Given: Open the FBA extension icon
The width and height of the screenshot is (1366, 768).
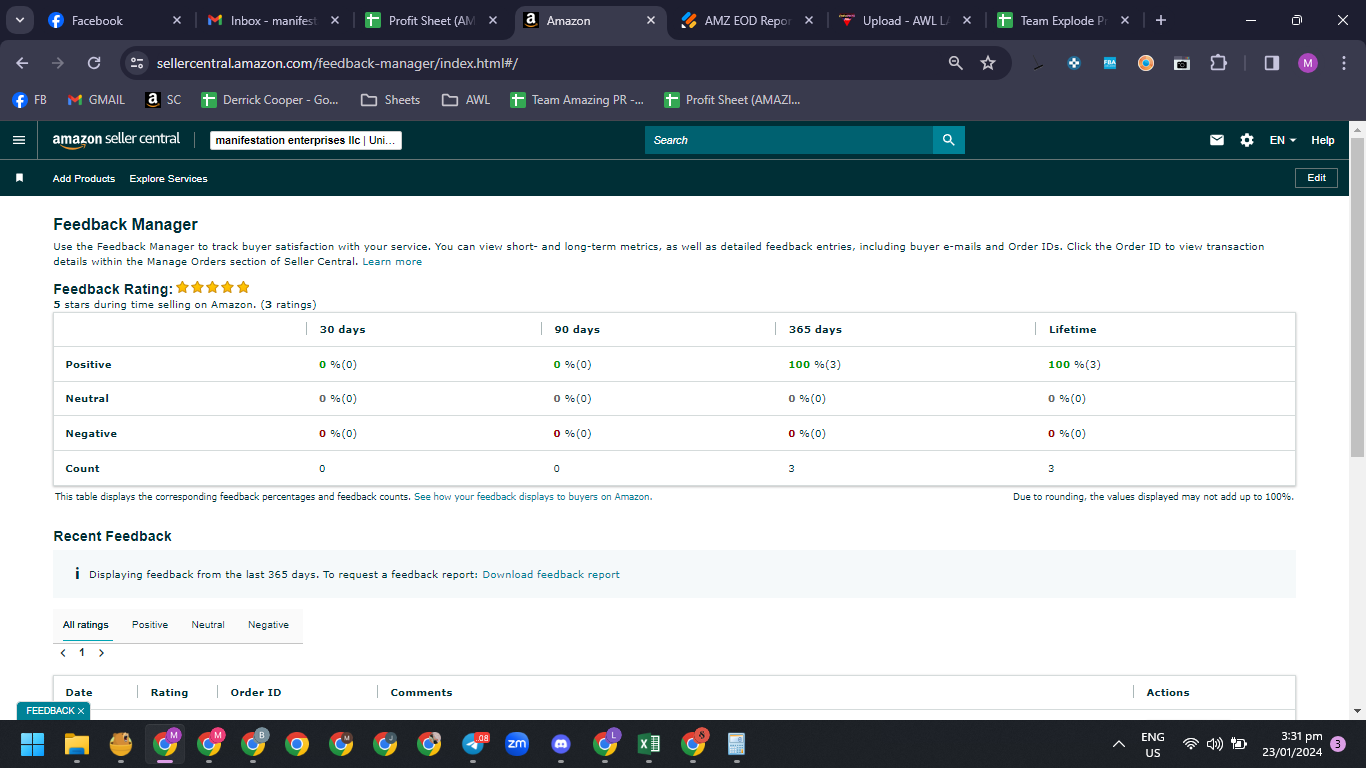Looking at the screenshot, I should [x=1110, y=63].
